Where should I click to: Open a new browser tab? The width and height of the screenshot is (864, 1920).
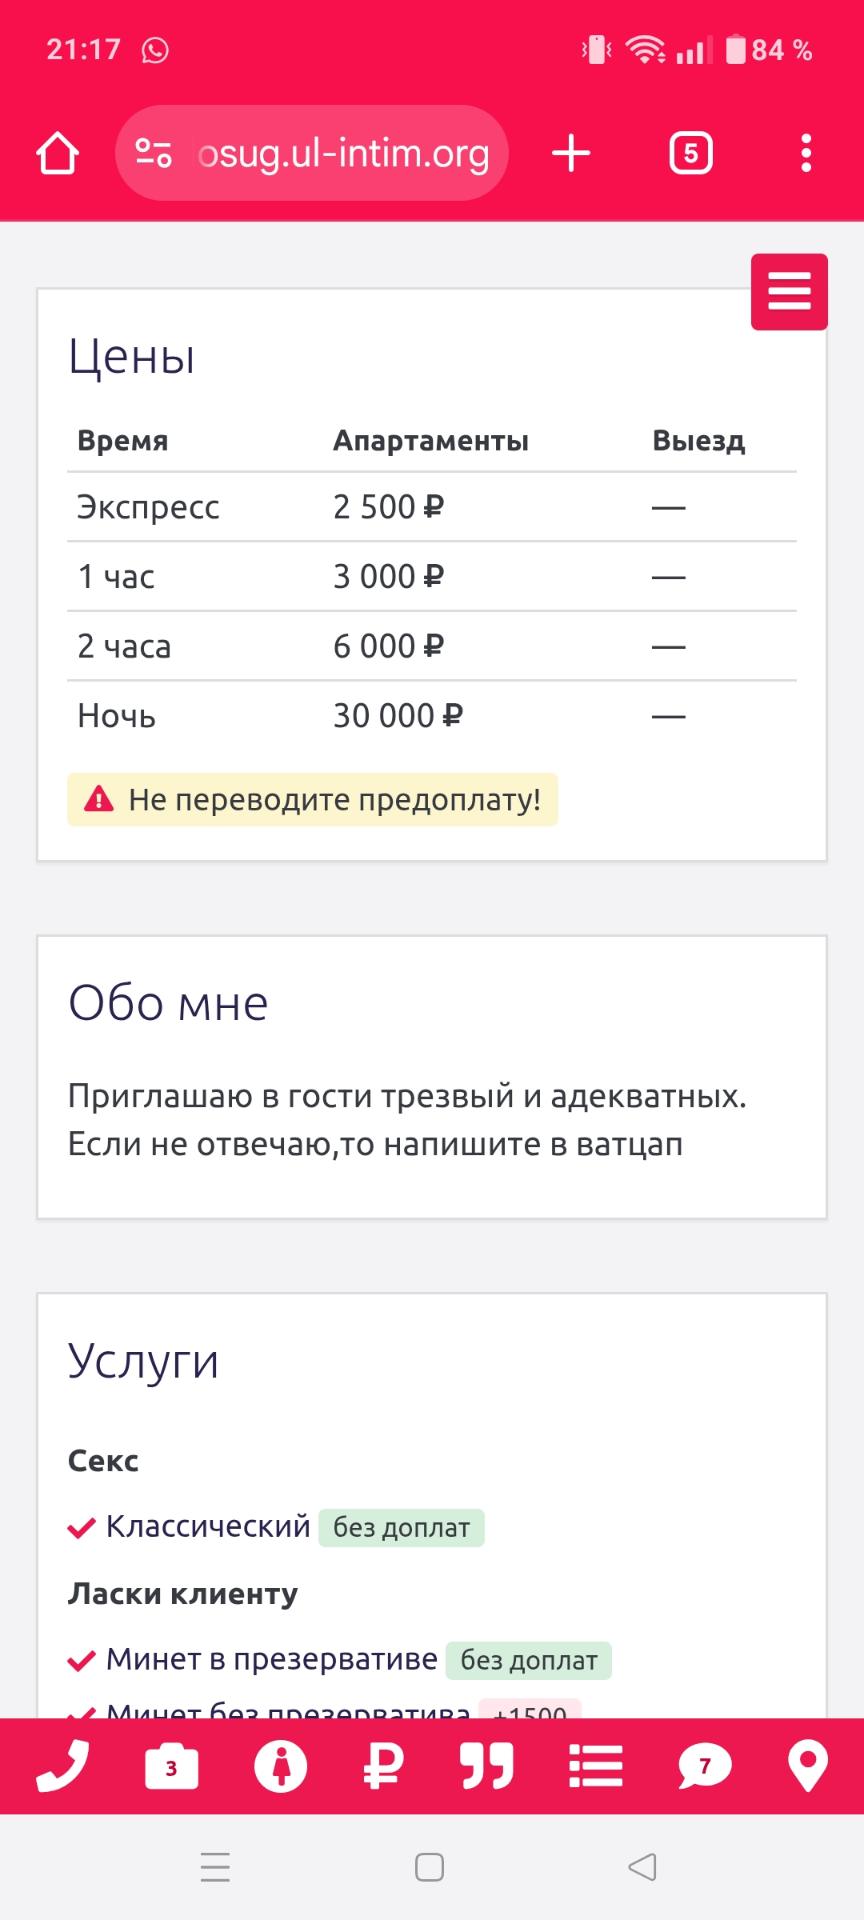[x=571, y=153]
